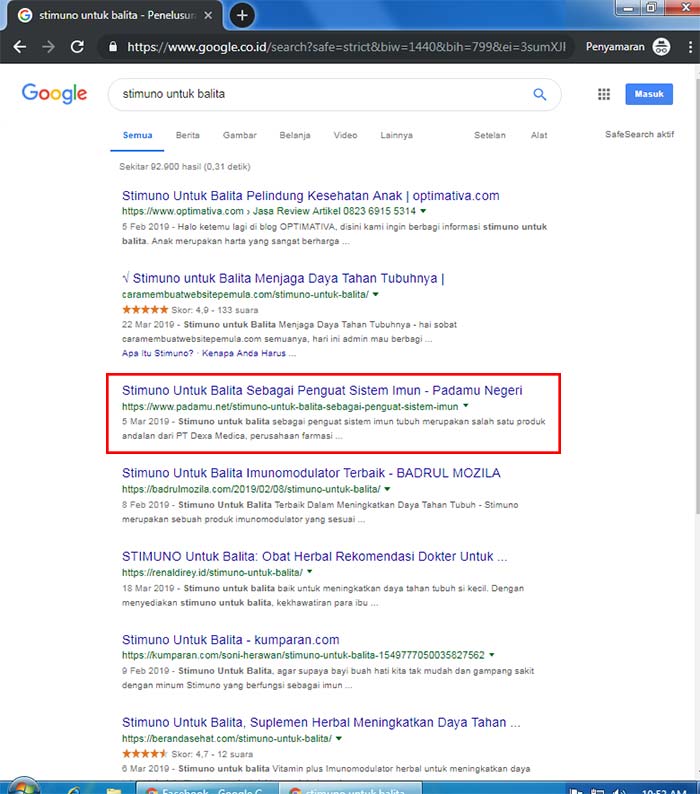
Task: Click the Penyamaran incognito icon
Action: pyautogui.click(x=661, y=47)
